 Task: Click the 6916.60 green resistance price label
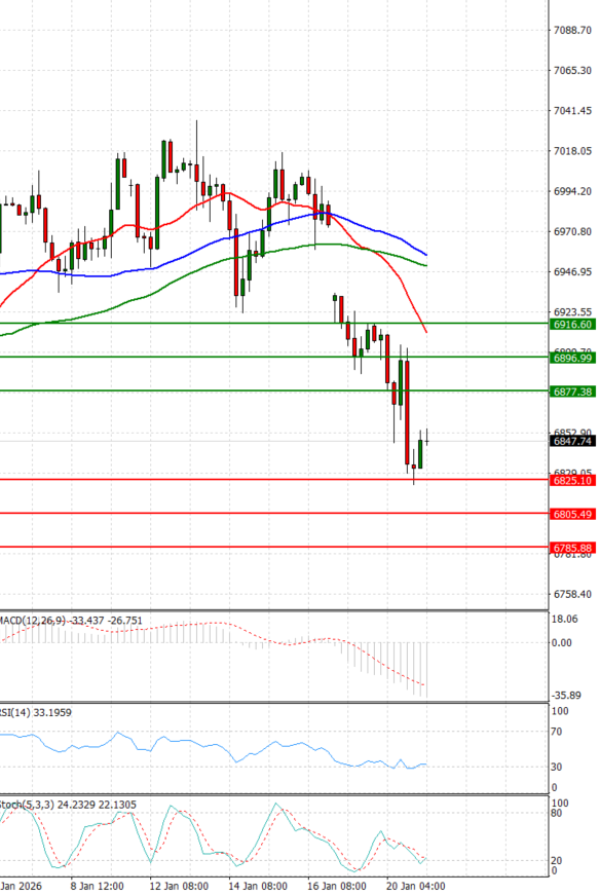pos(573,324)
